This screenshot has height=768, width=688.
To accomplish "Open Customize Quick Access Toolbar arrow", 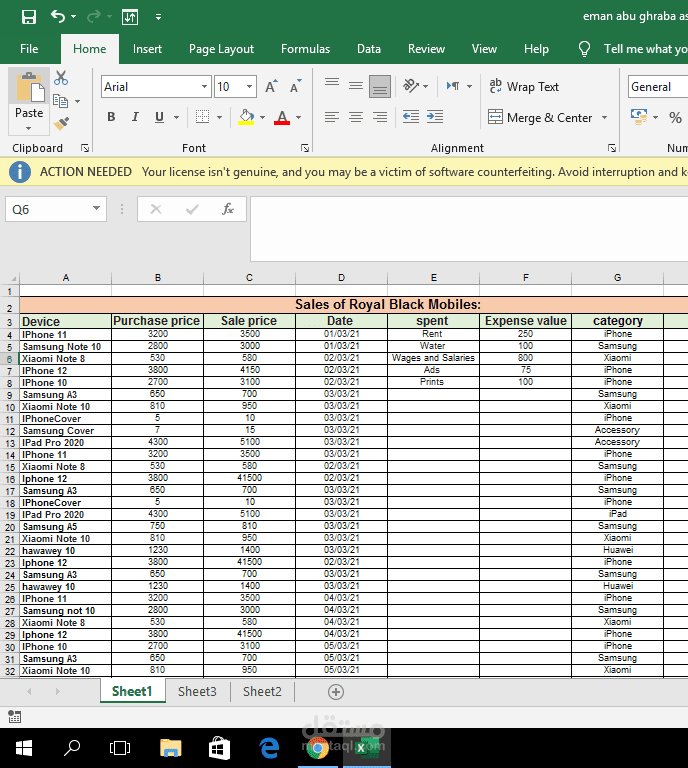I will pyautogui.click(x=158, y=17).
